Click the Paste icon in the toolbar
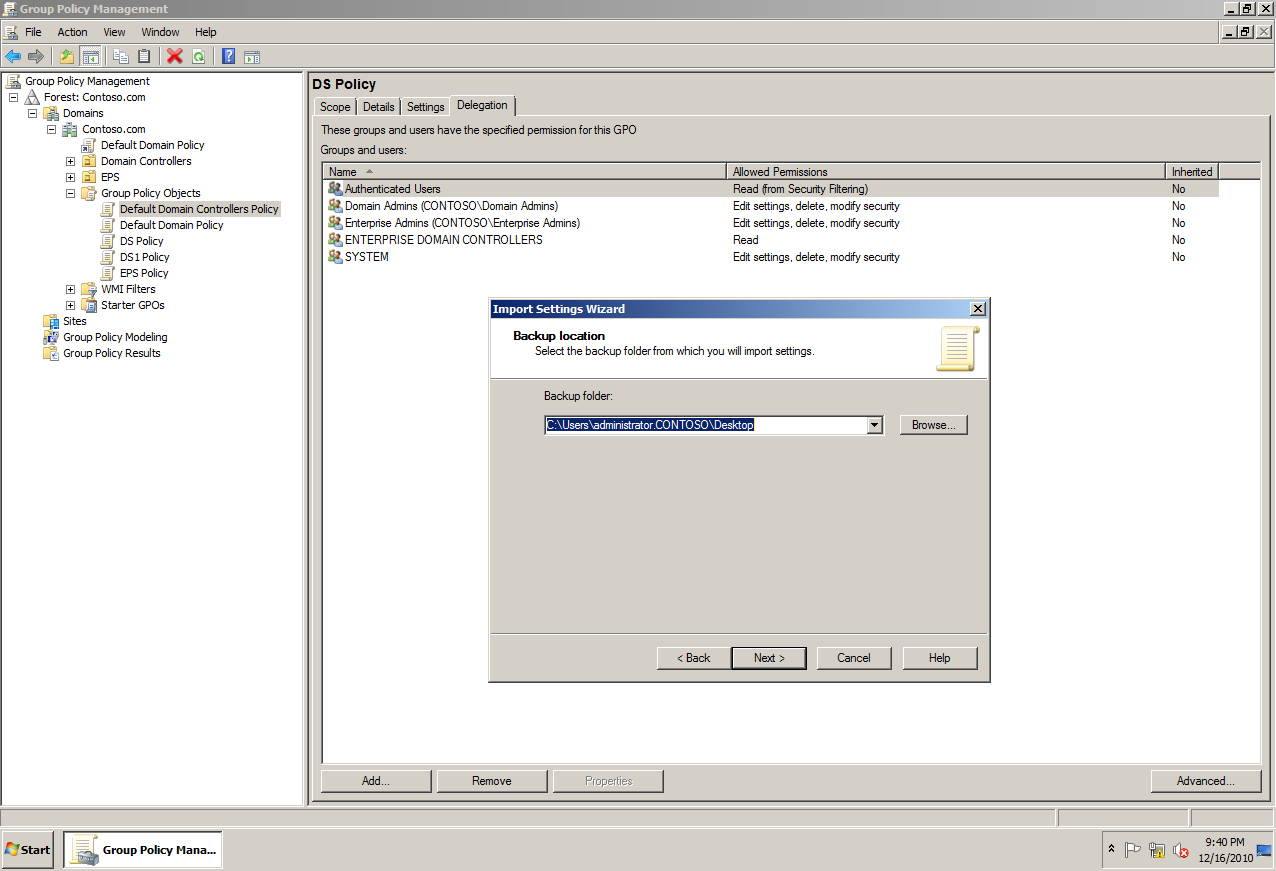Screen dimensions: 1276x871 (145, 56)
